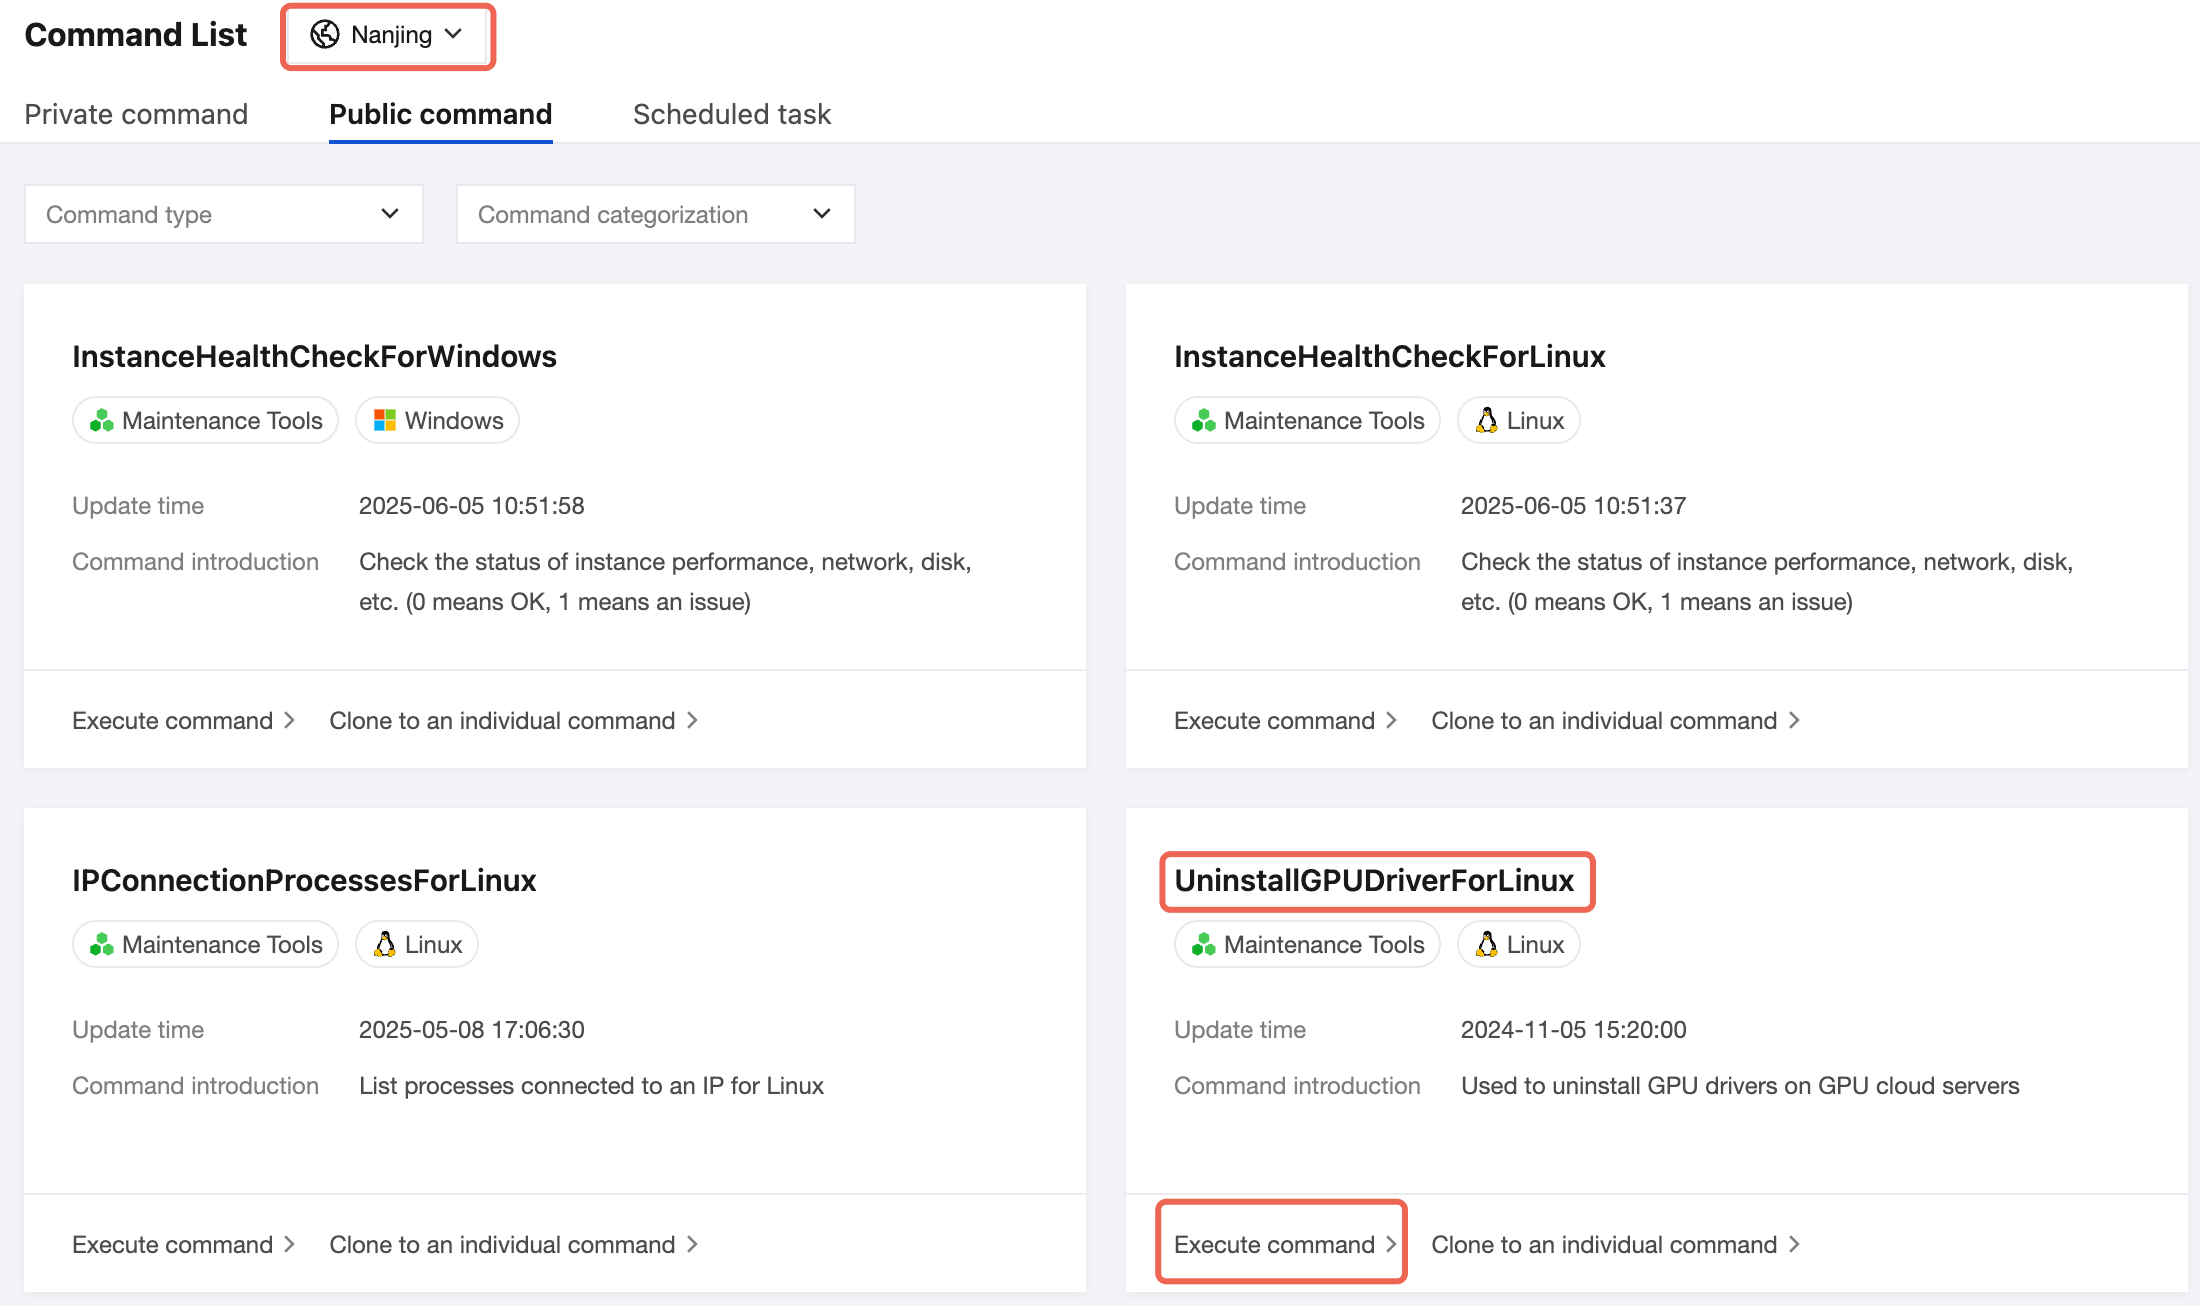Clone IPConnectionProcessesForLinux to an individual command
Screen dimensions: 2200x1306
[x=513, y=1244]
